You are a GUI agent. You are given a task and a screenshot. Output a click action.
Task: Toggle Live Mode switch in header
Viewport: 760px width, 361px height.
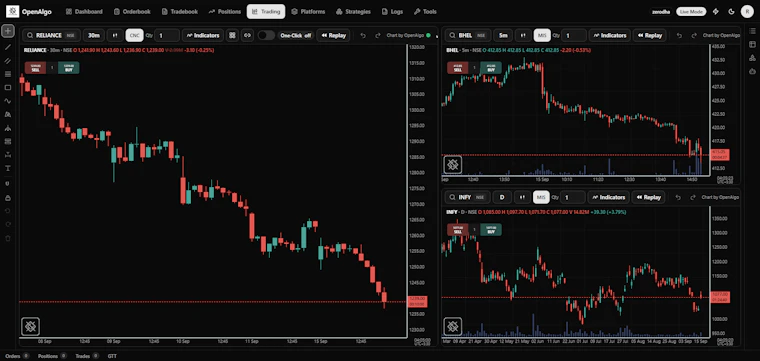[691, 12]
